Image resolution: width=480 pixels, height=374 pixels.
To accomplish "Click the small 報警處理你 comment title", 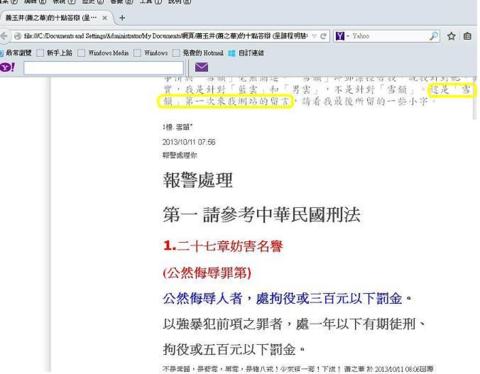I will (180, 155).
